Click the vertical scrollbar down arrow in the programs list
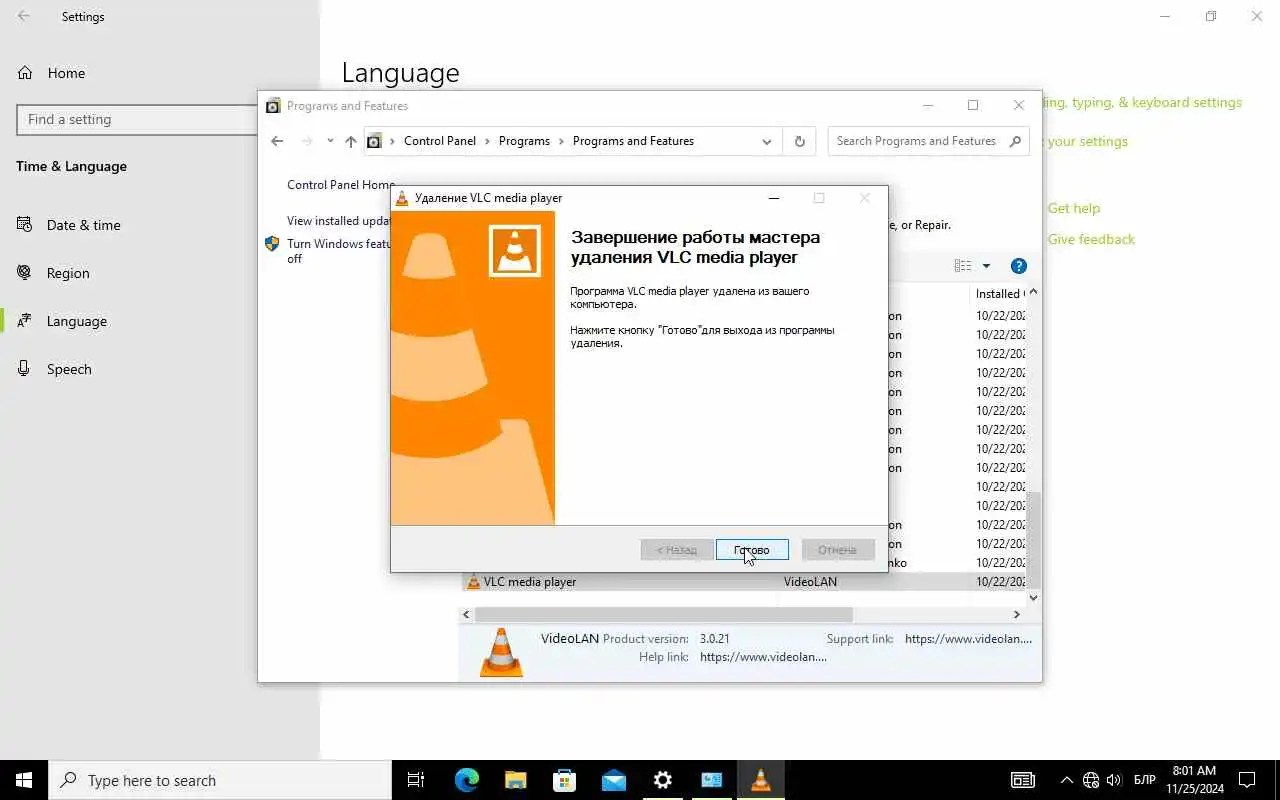 tap(1034, 598)
